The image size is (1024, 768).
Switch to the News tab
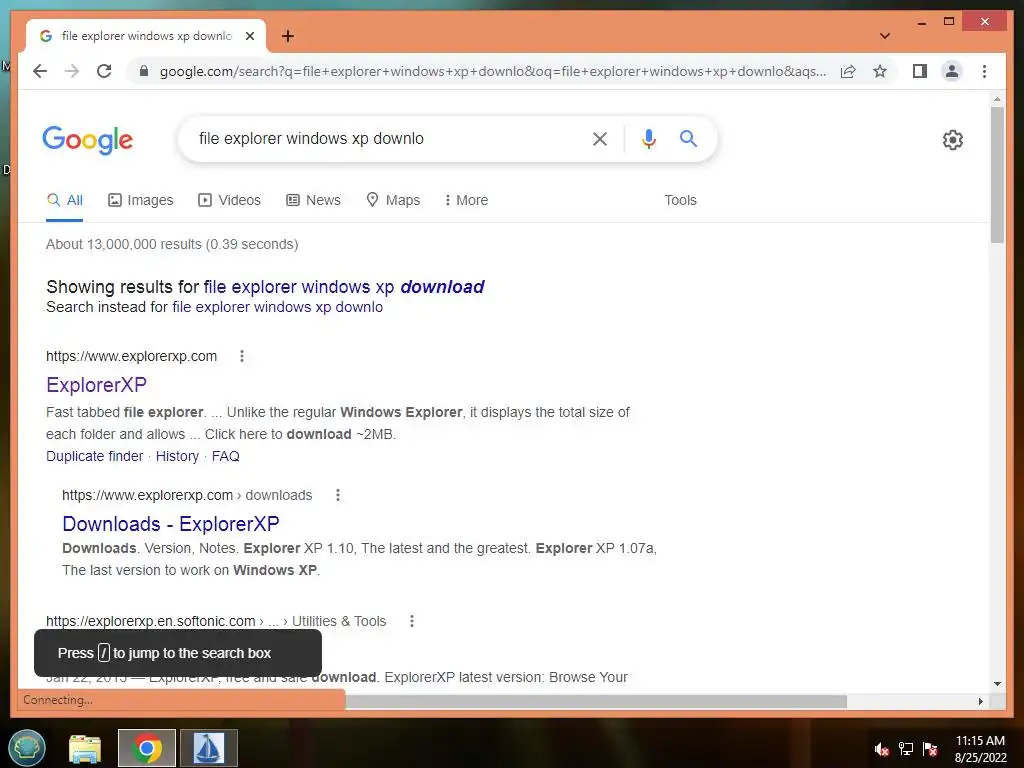(x=313, y=200)
